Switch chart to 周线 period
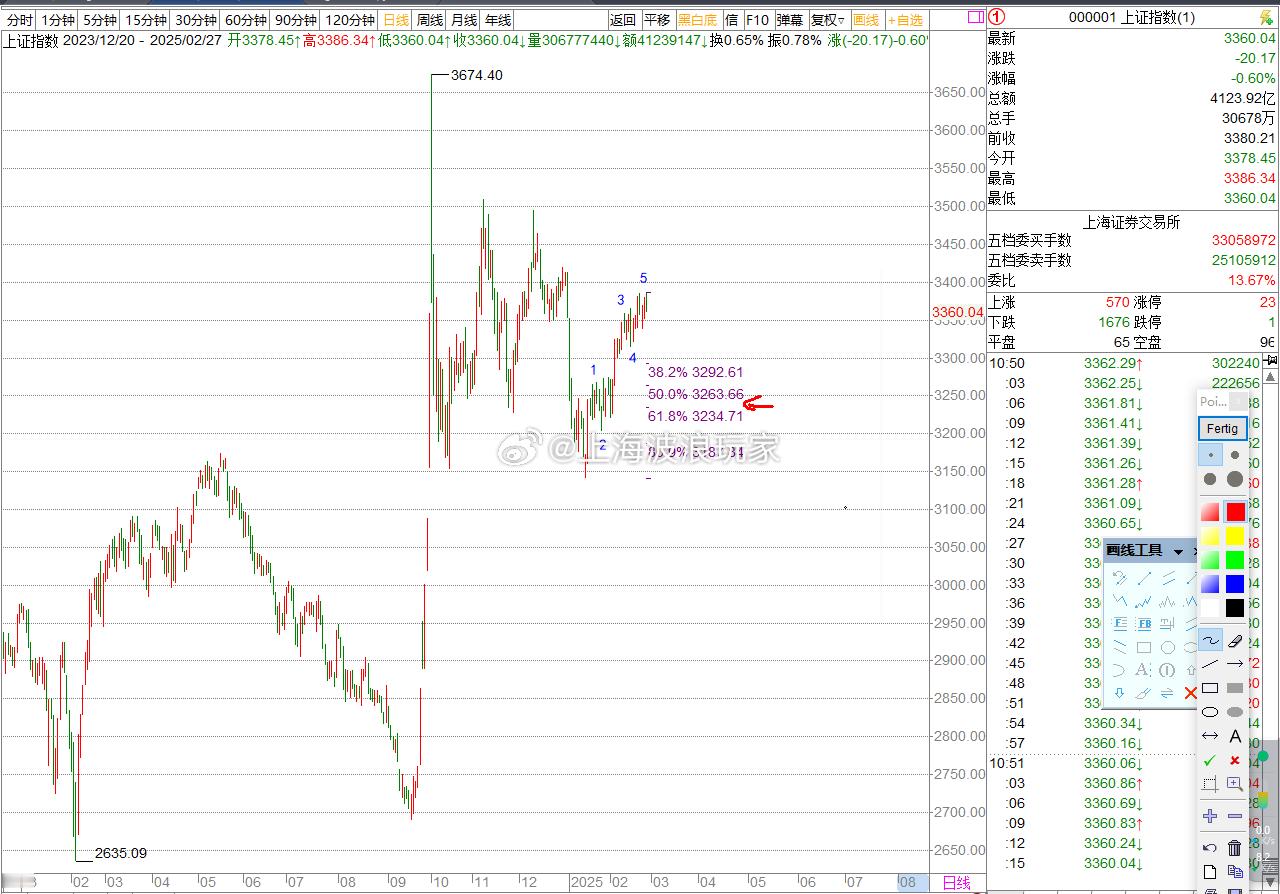1280x894 pixels. click(x=430, y=20)
